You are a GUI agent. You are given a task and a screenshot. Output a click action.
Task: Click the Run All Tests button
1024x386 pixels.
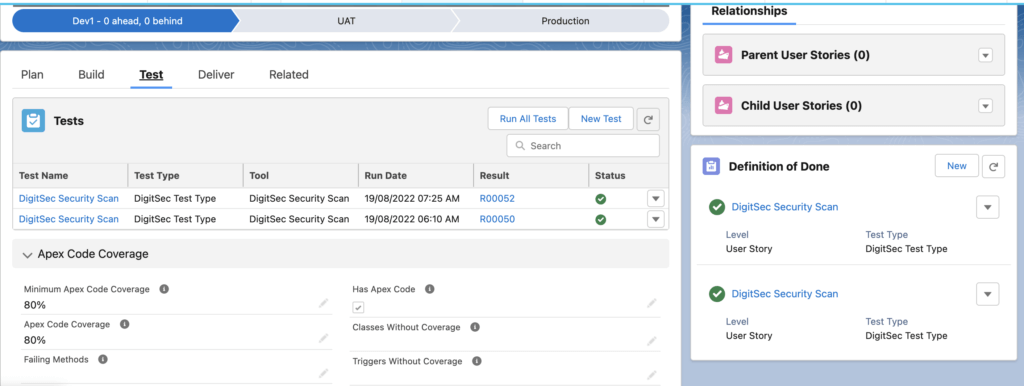pyautogui.click(x=528, y=119)
